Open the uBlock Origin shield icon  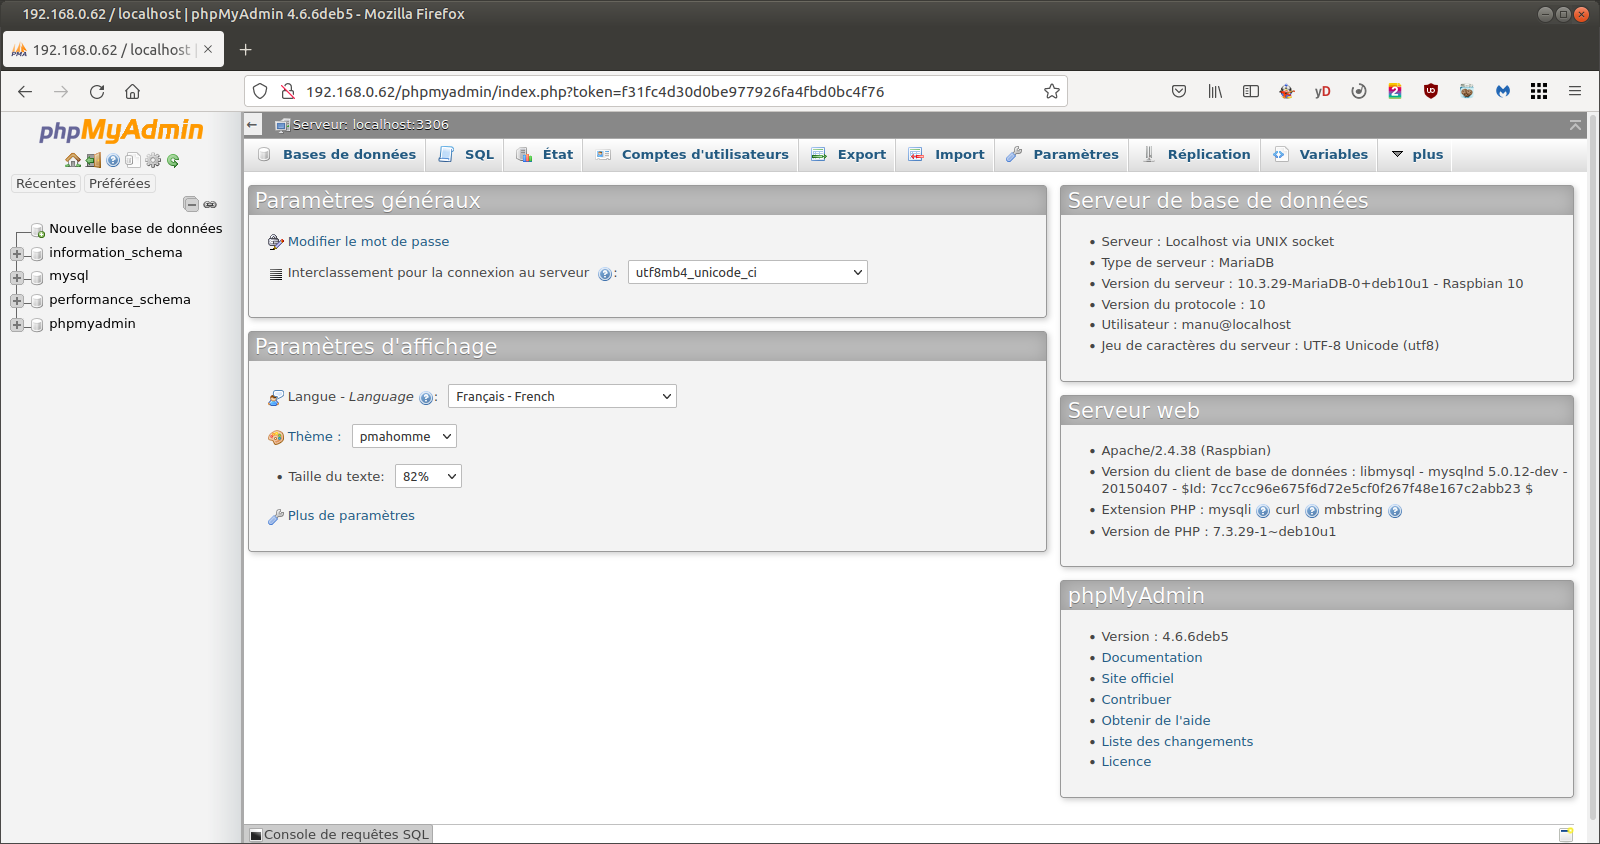(x=1431, y=91)
